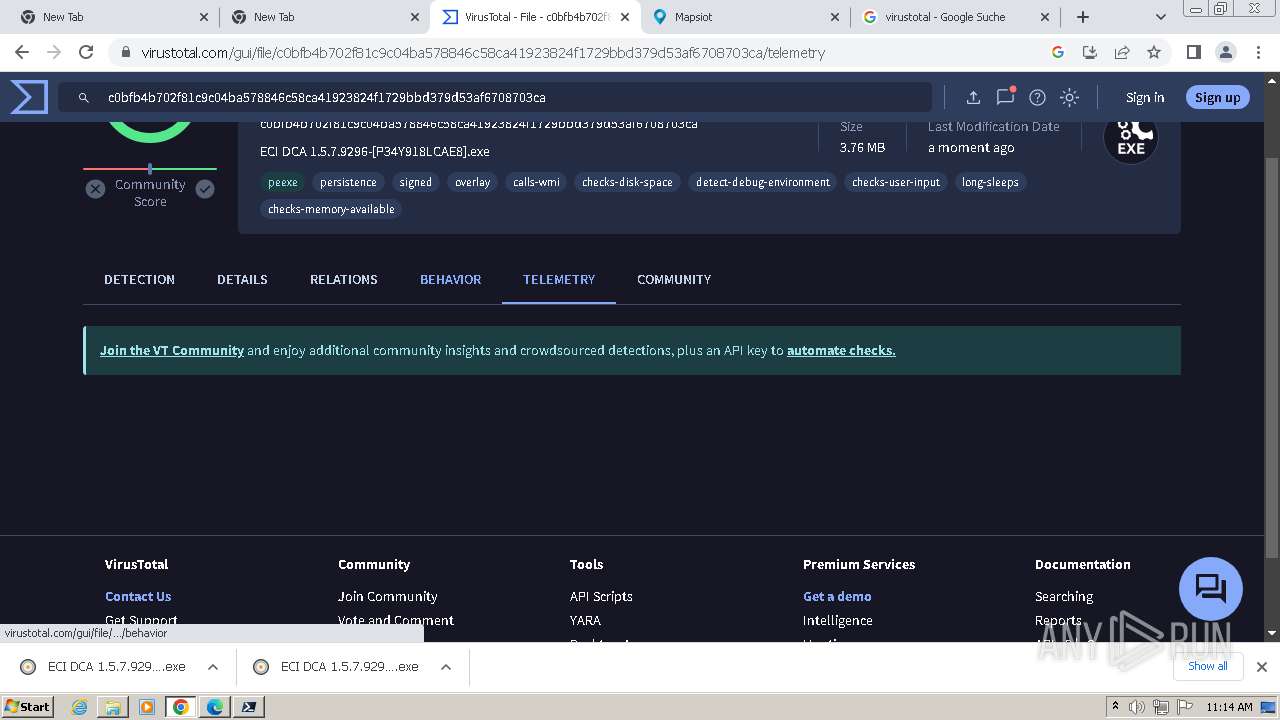Switch to the BEHAVIOR tab
Screen dimensions: 1280x720
pyautogui.click(x=450, y=279)
